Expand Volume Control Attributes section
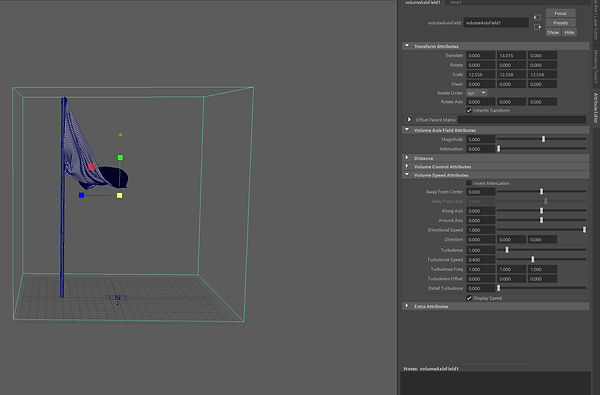The width and height of the screenshot is (600, 395). pos(407,166)
